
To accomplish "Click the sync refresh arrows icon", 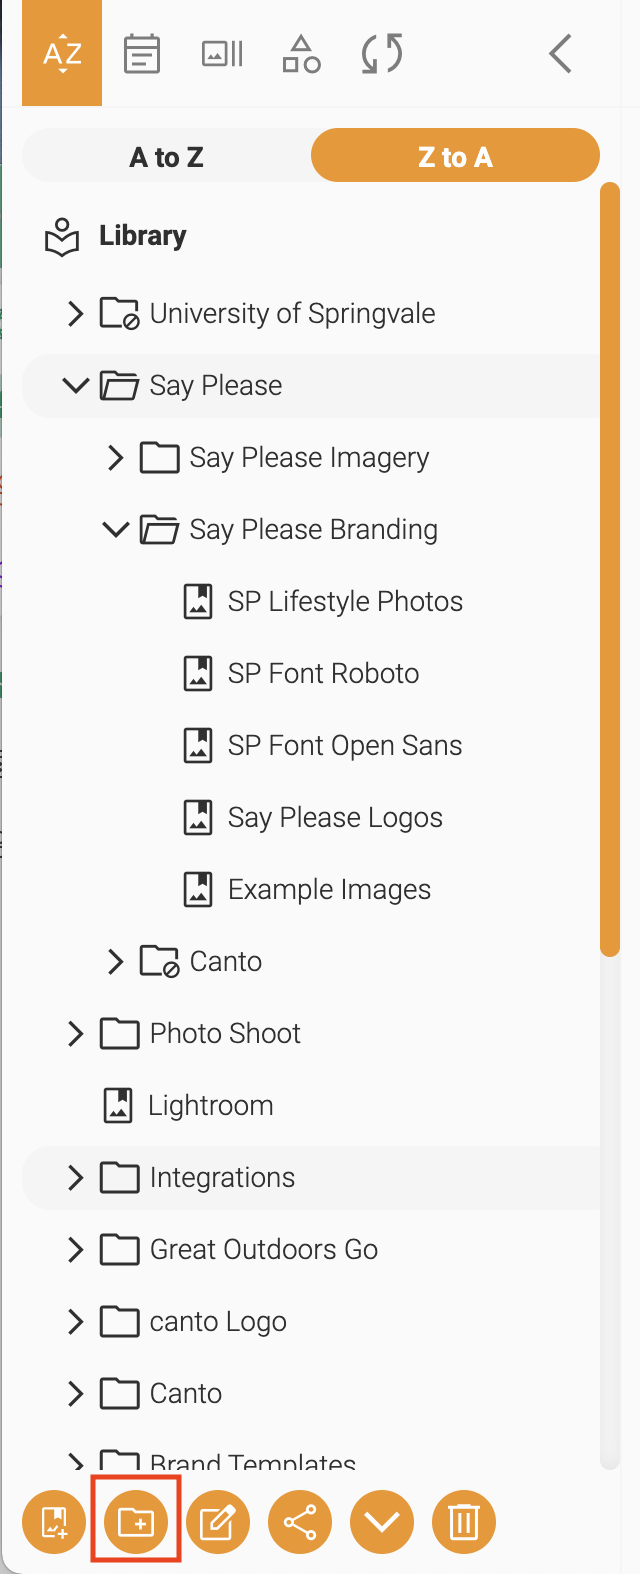I will [x=382, y=54].
